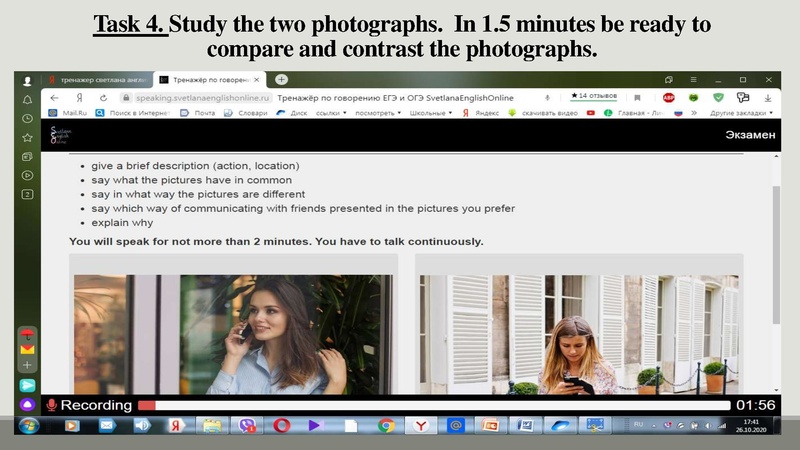Screen dimensions: 800x450
Task: Open new tab with plus button
Action: (282, 79)
